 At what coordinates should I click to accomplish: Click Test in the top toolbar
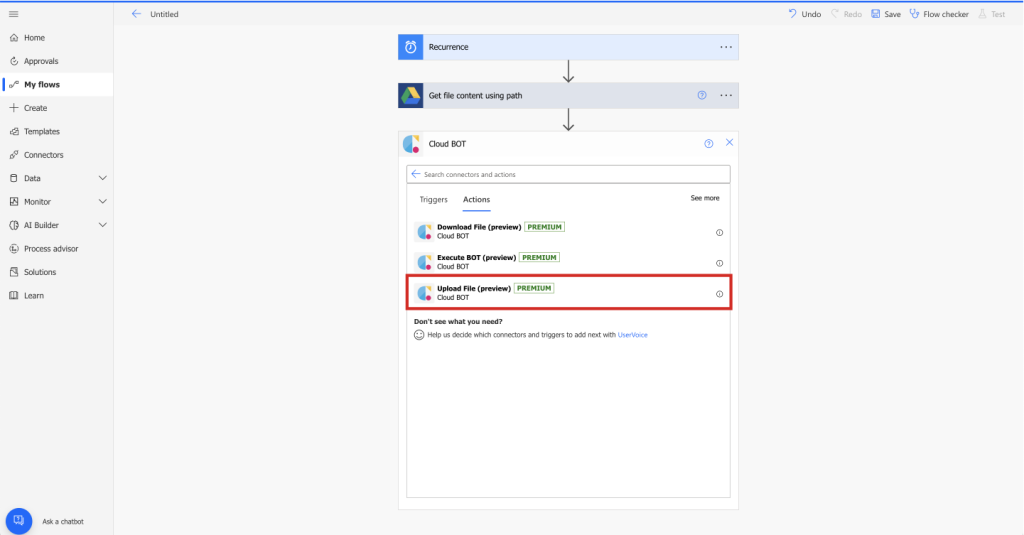(991, 14)
